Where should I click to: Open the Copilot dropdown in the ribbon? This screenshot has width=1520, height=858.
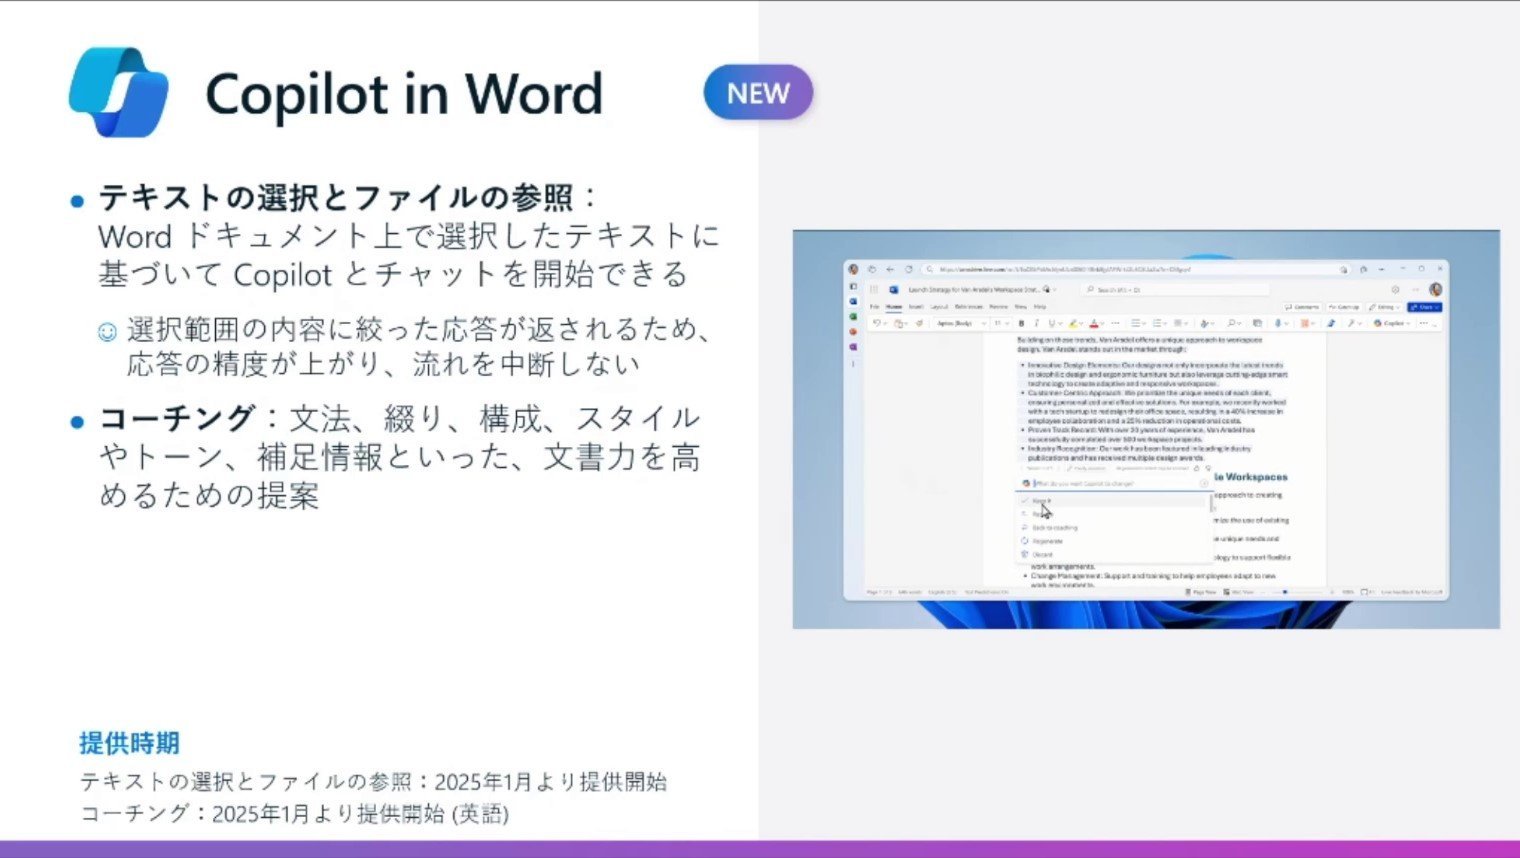tap(1390, 323)
